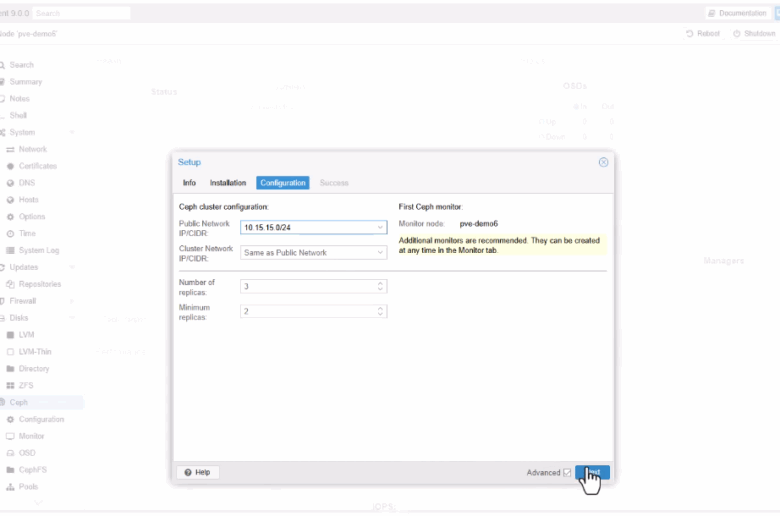Click the Certificates icon in sidebar
Viewport: 780px width, 516px height.
pos(11,166)
